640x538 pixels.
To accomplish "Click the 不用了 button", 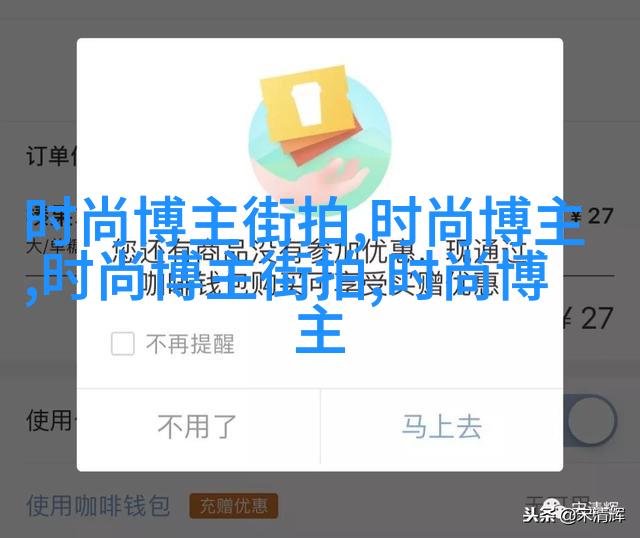I will point(198,427).
